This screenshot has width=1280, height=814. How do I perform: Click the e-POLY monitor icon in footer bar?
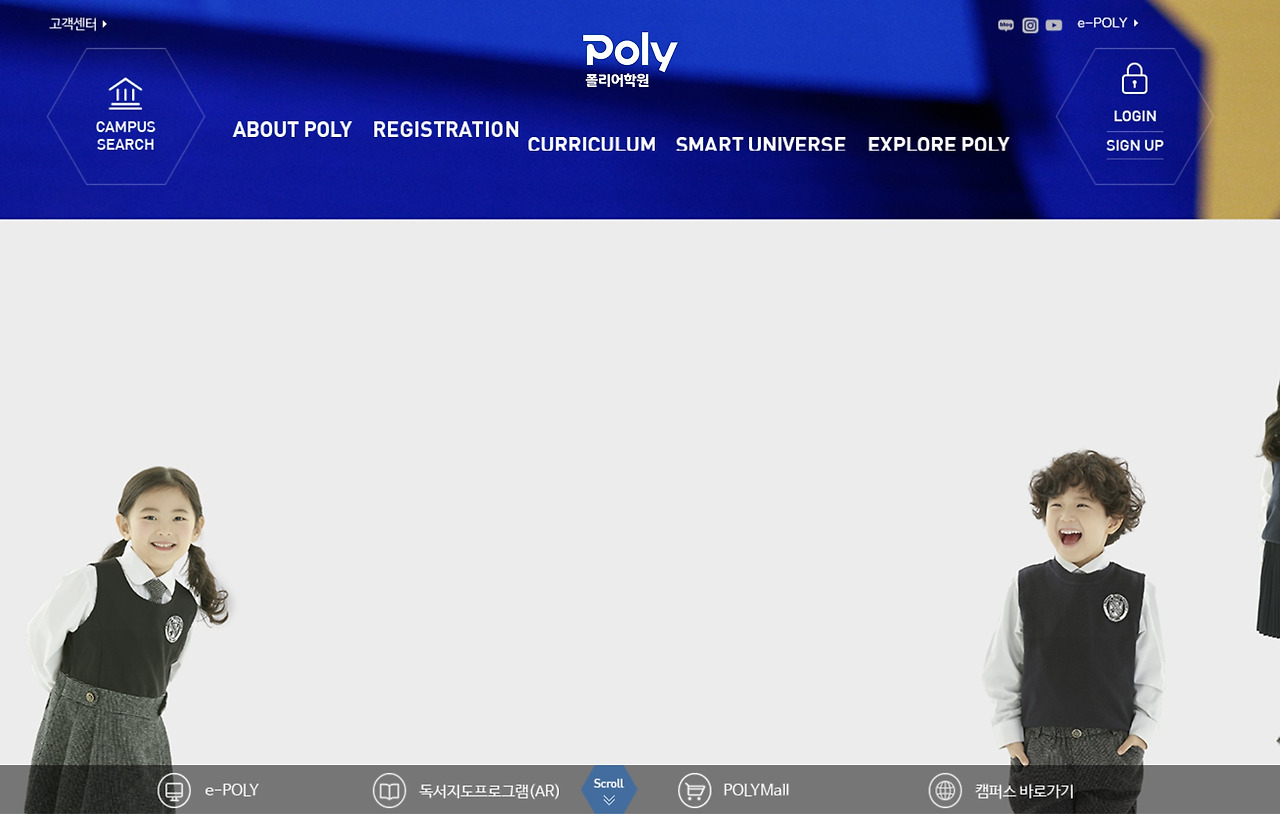174,790
